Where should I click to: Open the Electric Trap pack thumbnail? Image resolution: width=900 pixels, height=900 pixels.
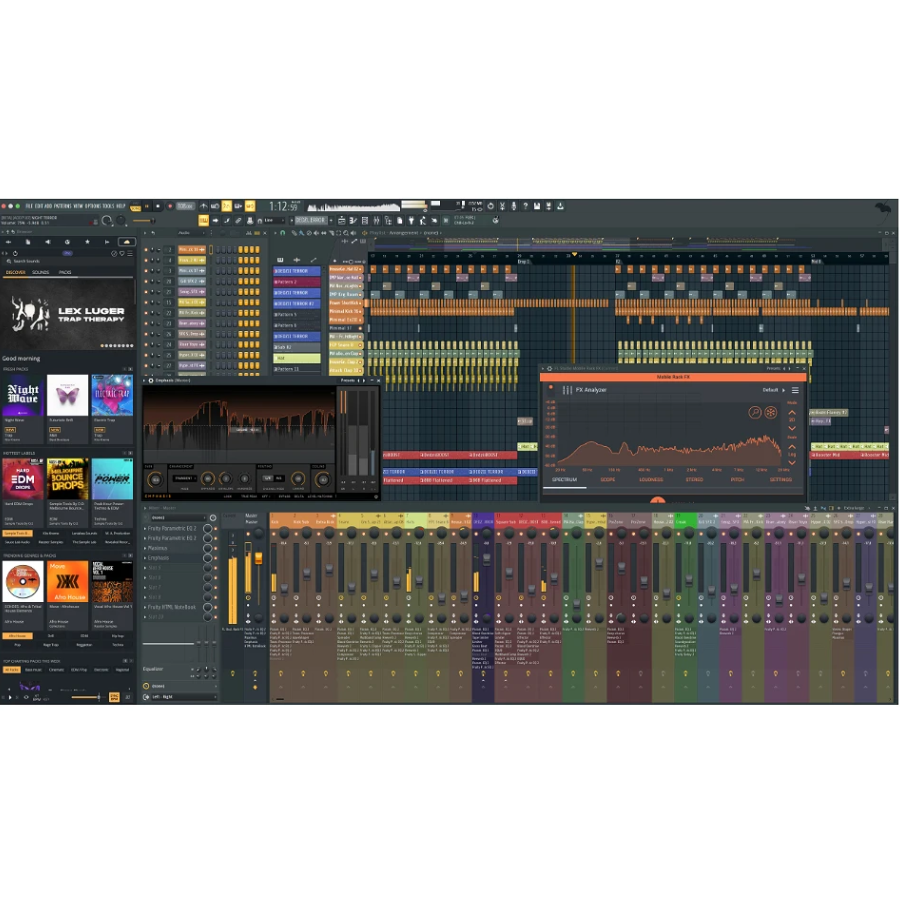coord(112,395)
